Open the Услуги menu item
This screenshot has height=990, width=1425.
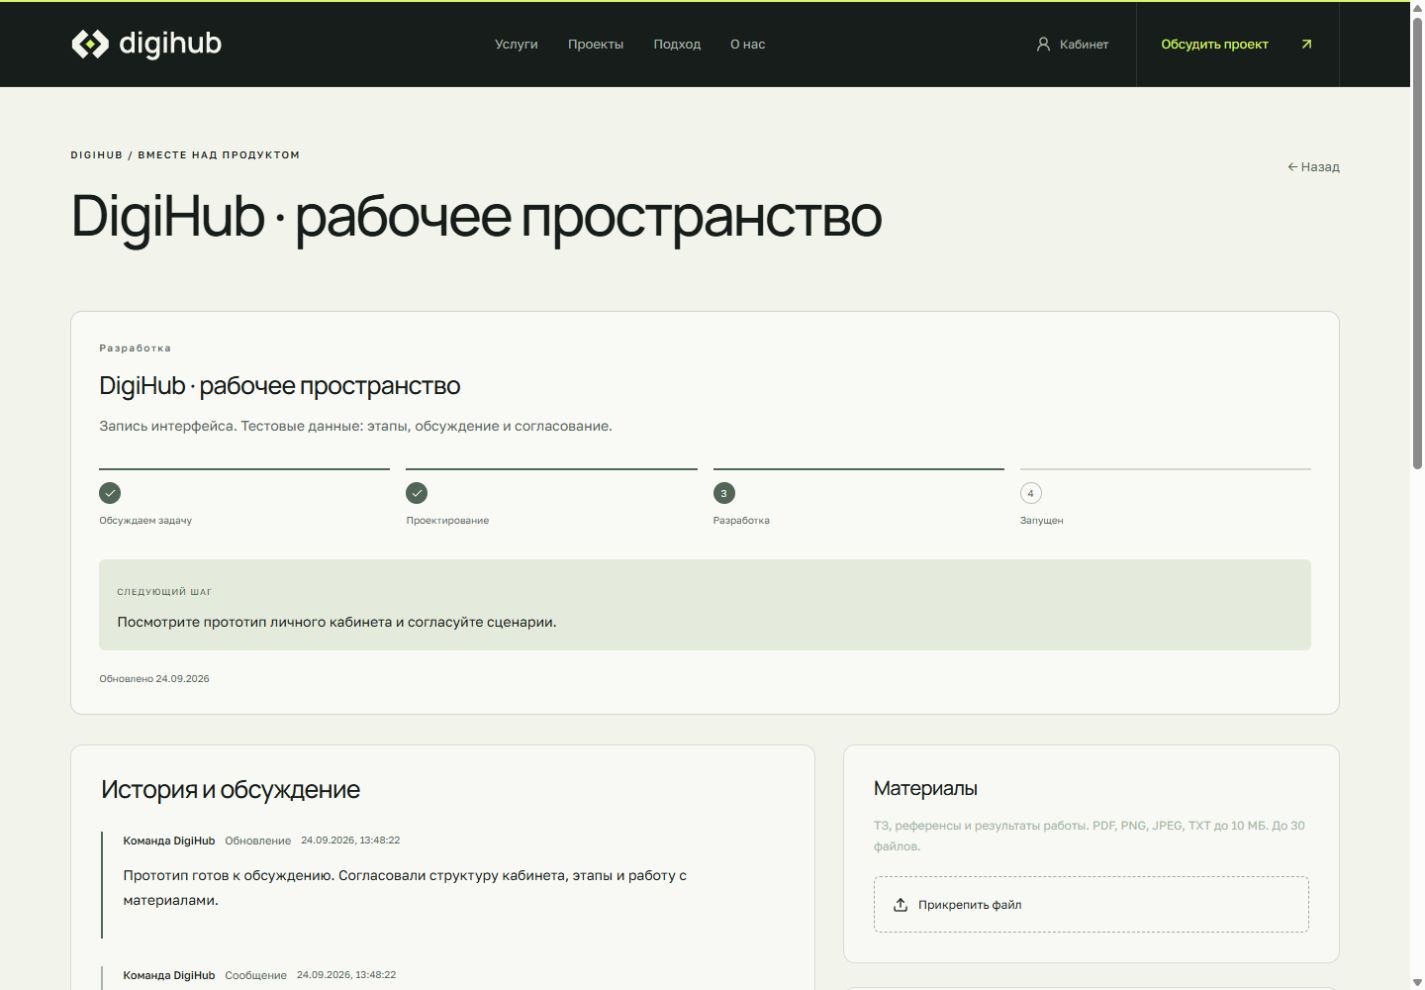pyautogui.click(x=516, y=44)
